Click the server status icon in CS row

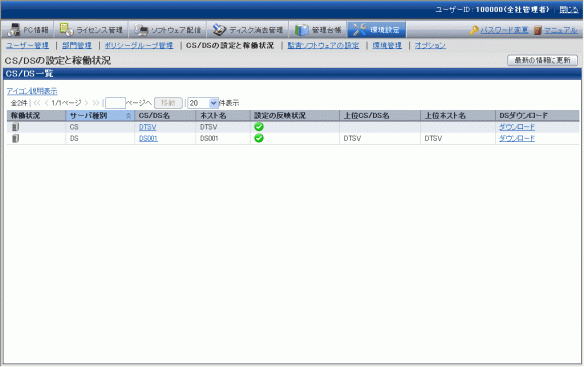[x=15, y=127]
